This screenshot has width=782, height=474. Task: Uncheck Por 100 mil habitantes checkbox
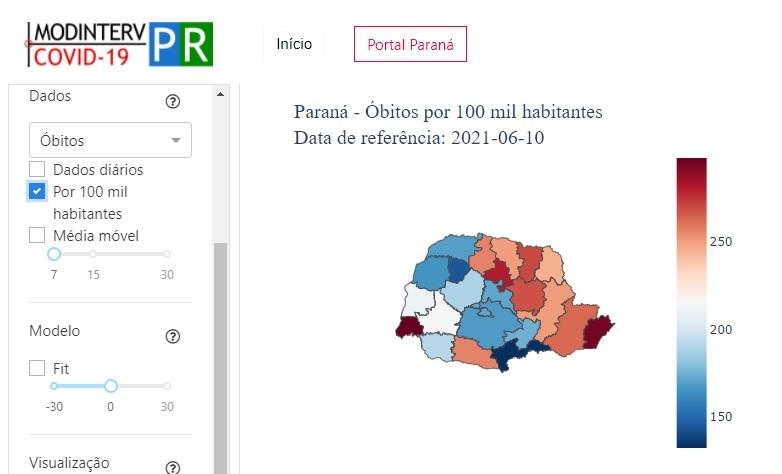(37, 191)
